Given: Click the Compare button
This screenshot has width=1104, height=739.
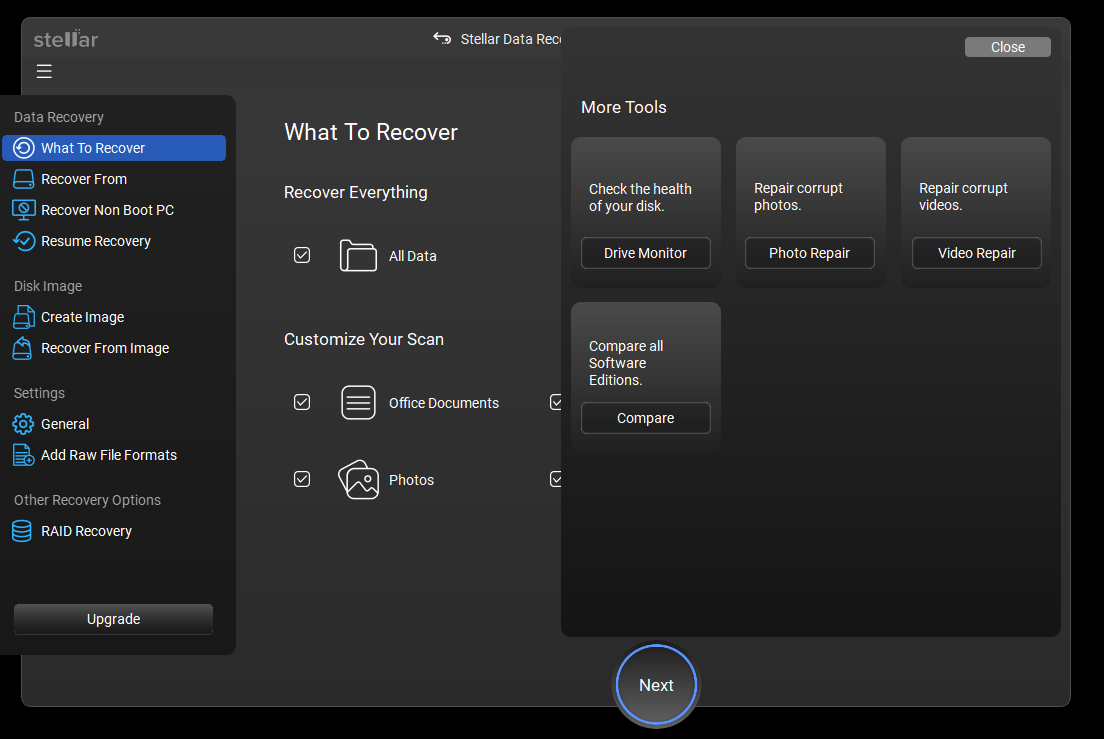Looking at the screenshot, I should pos(646,418).
